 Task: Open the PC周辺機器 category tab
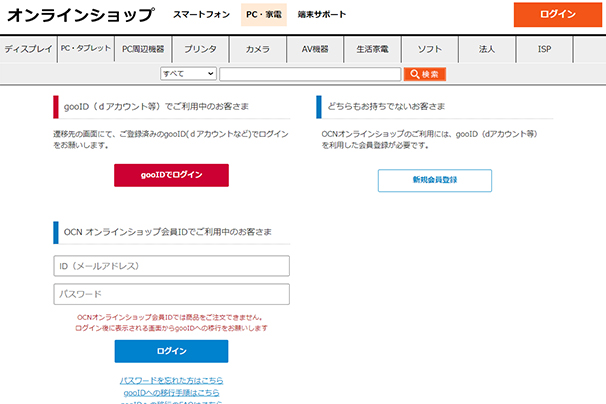tap(143, 49)
